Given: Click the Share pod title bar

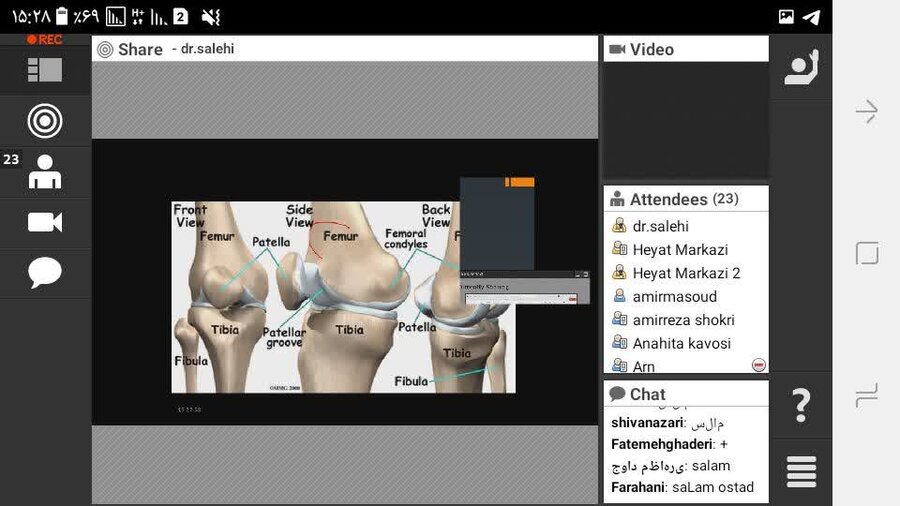Looking at the screenshot, I should (345, 49).
